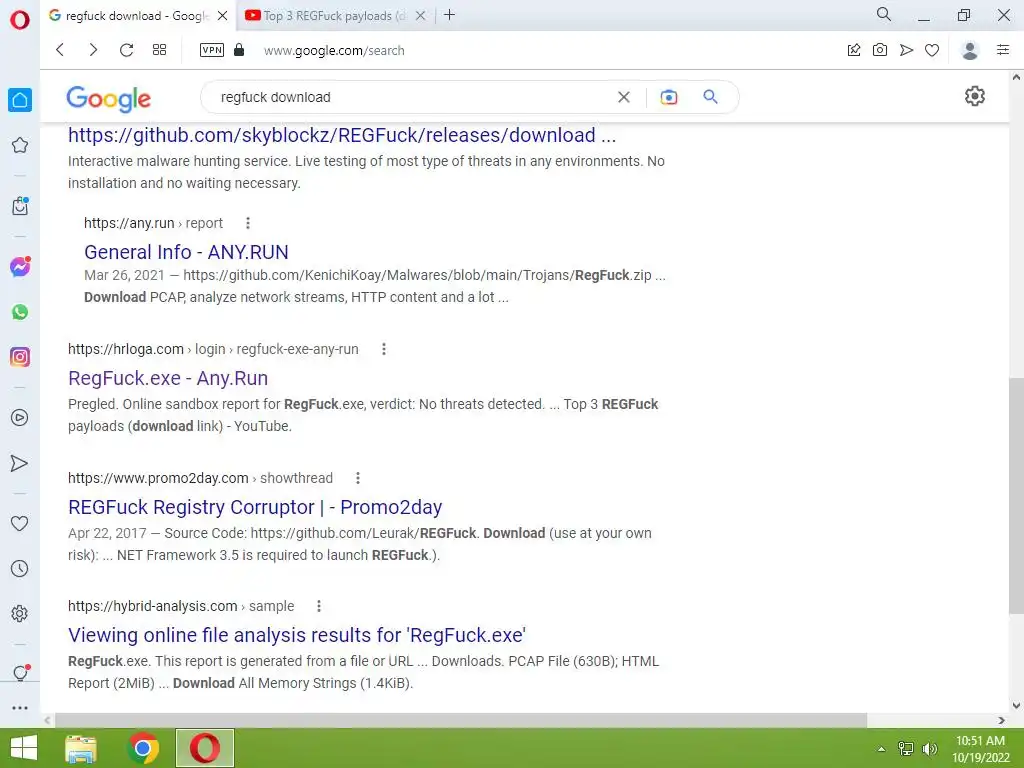
Task: Close the YouTube Top 3 REGFuck tab
Action: 421,16
